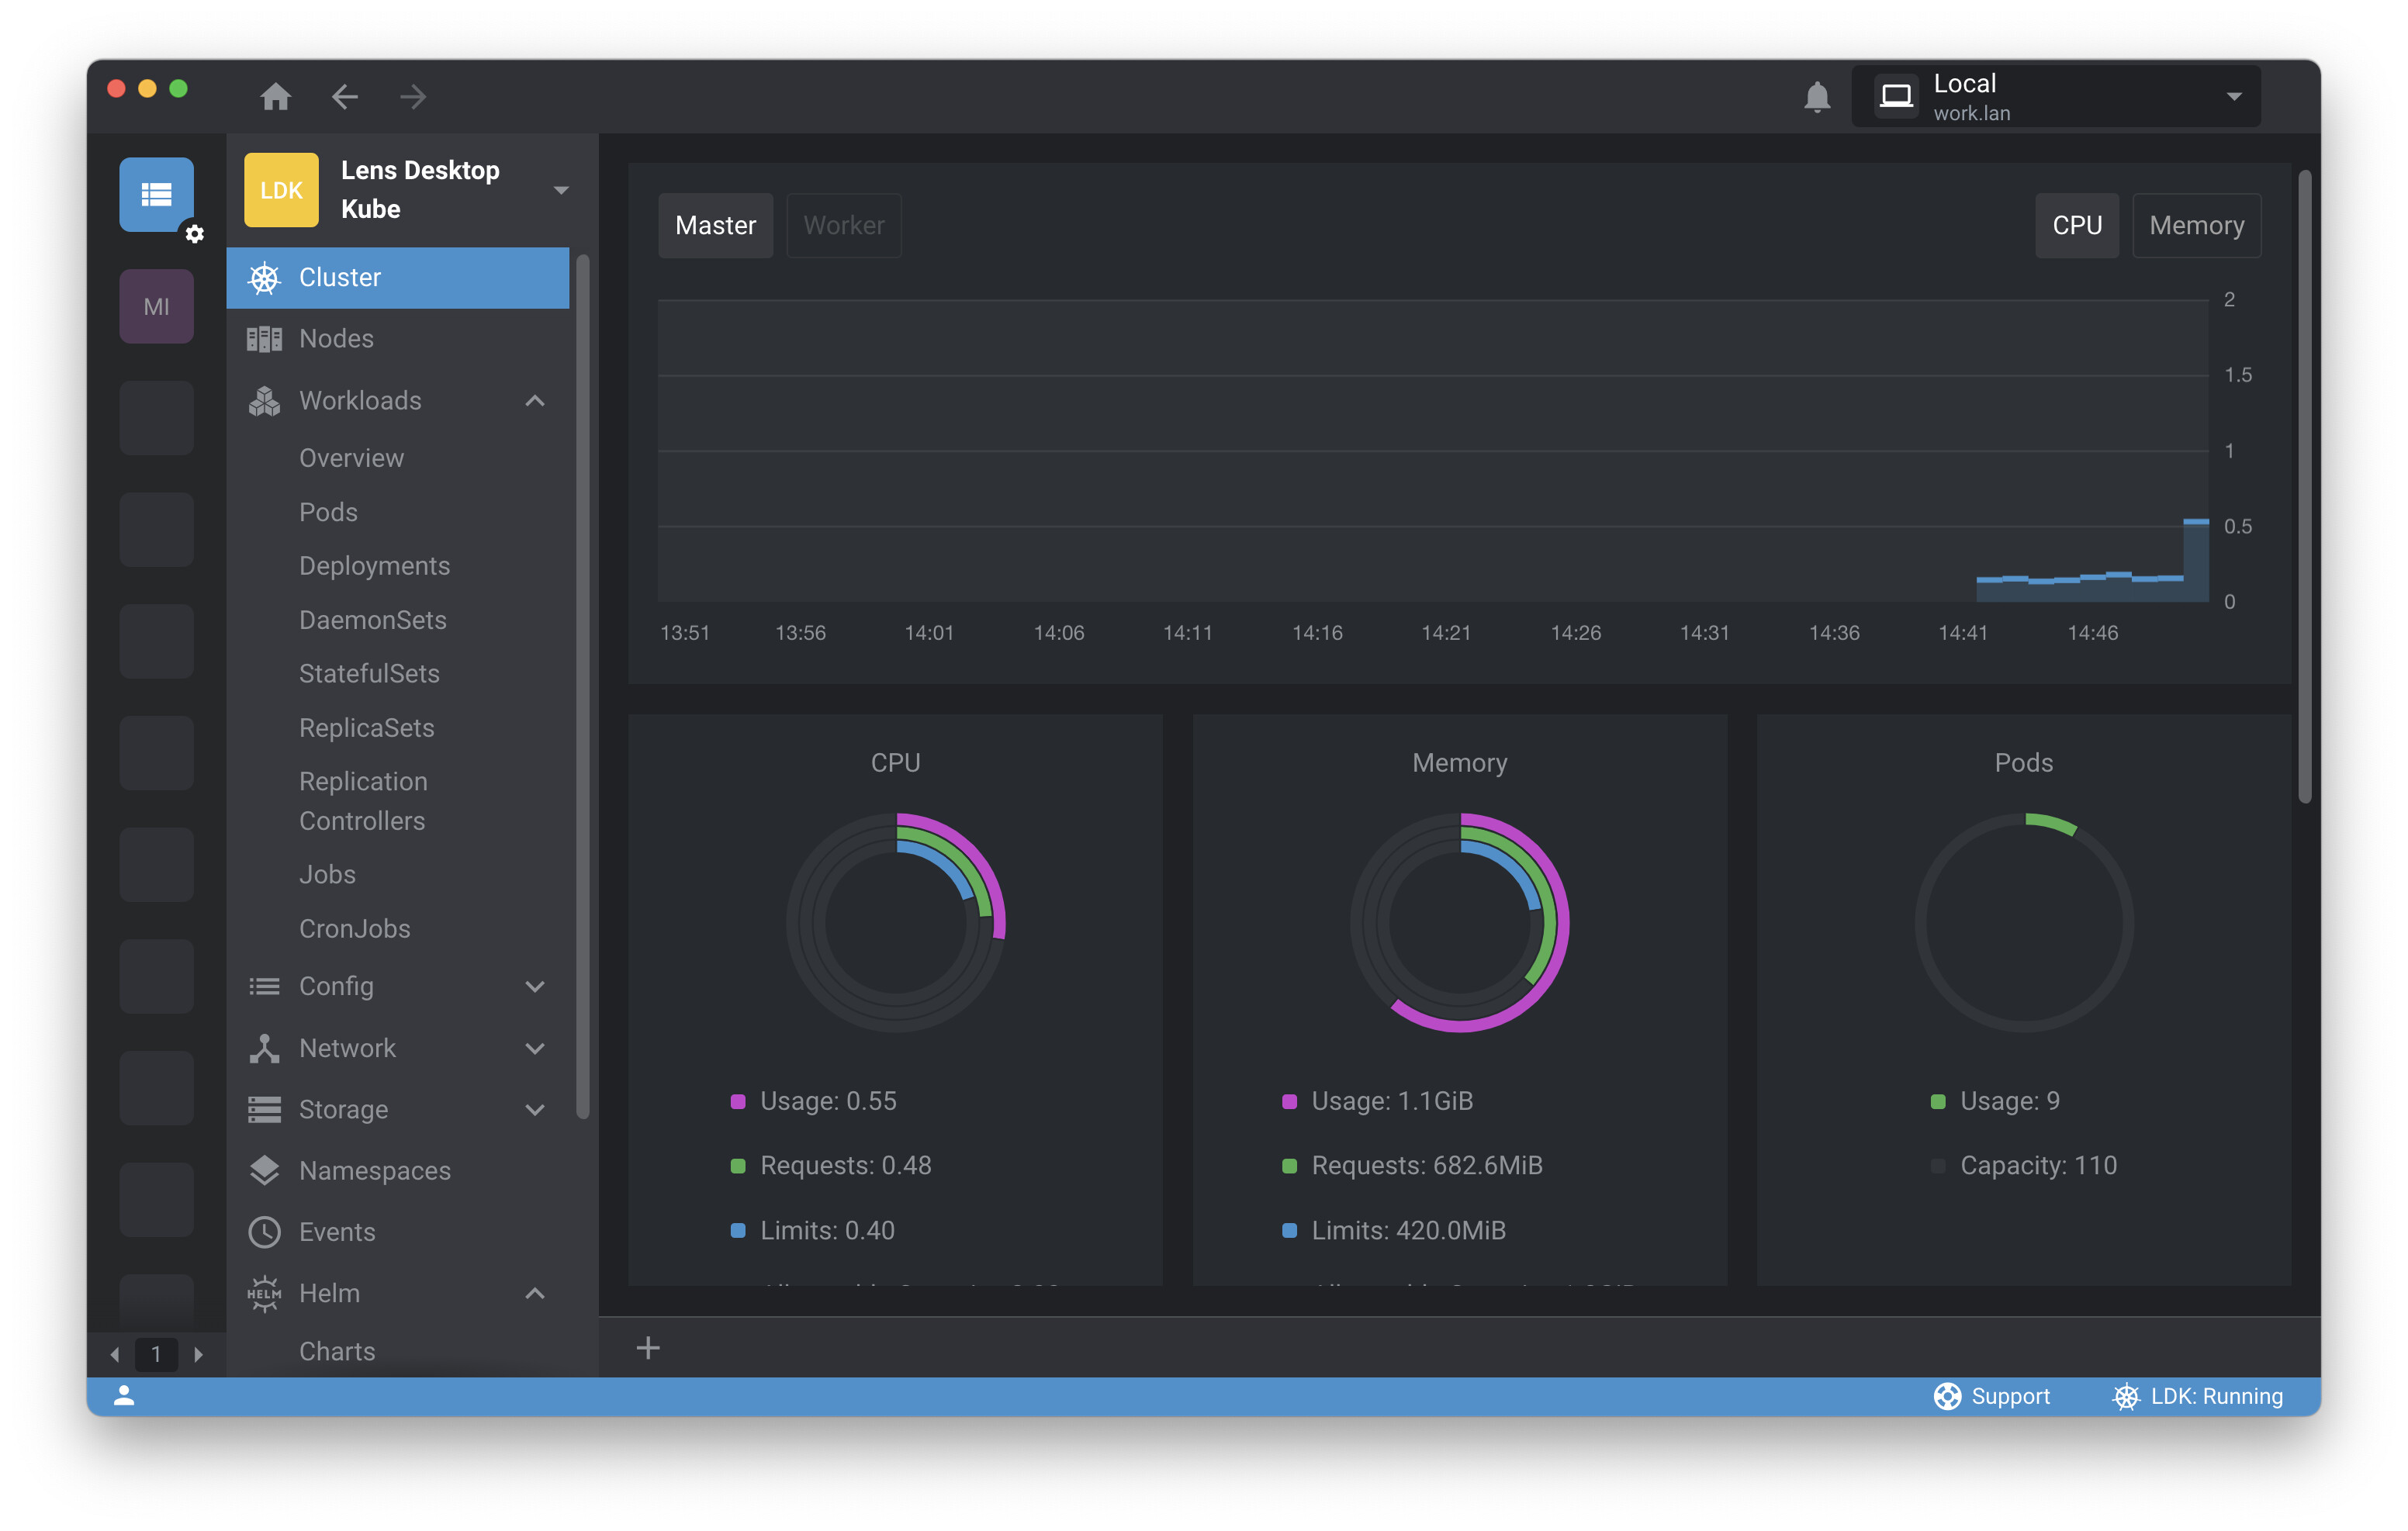2408x1531 pixels.
Task: Open the catalog list icon in hotbar
Action: (x=156, y=194)
